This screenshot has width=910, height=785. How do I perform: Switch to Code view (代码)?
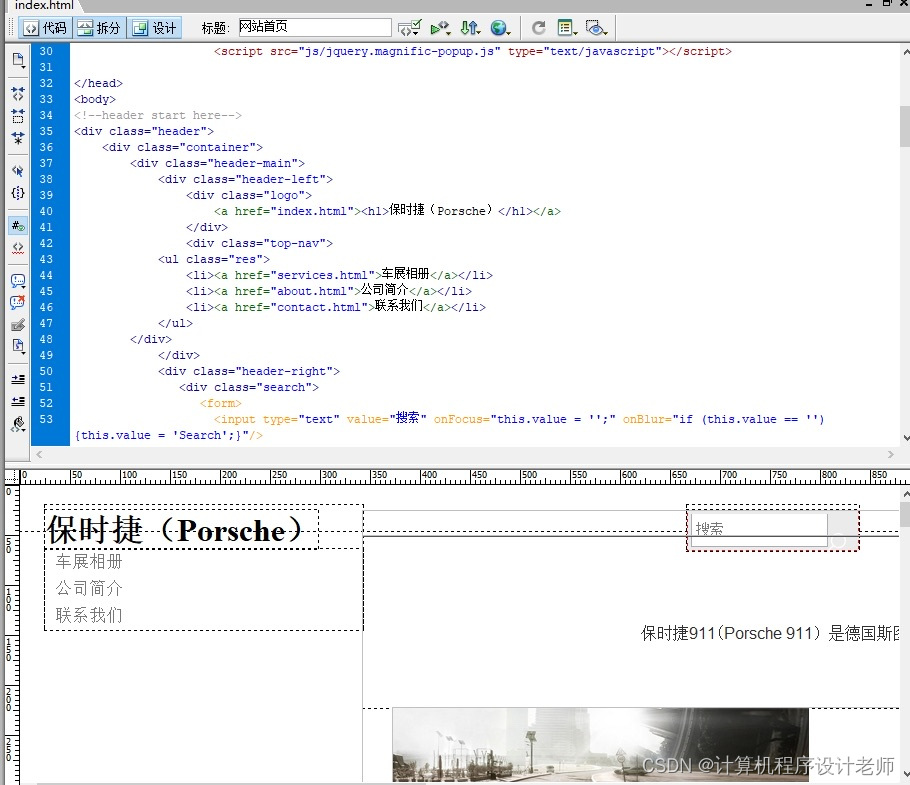[45, 28]
